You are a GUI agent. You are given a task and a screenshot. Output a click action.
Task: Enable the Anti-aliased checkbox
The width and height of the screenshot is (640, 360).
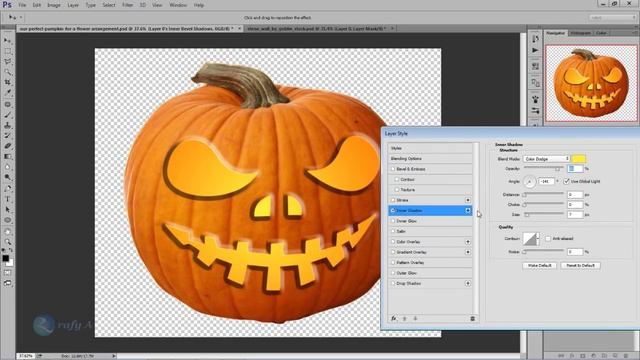click(548, 238)
